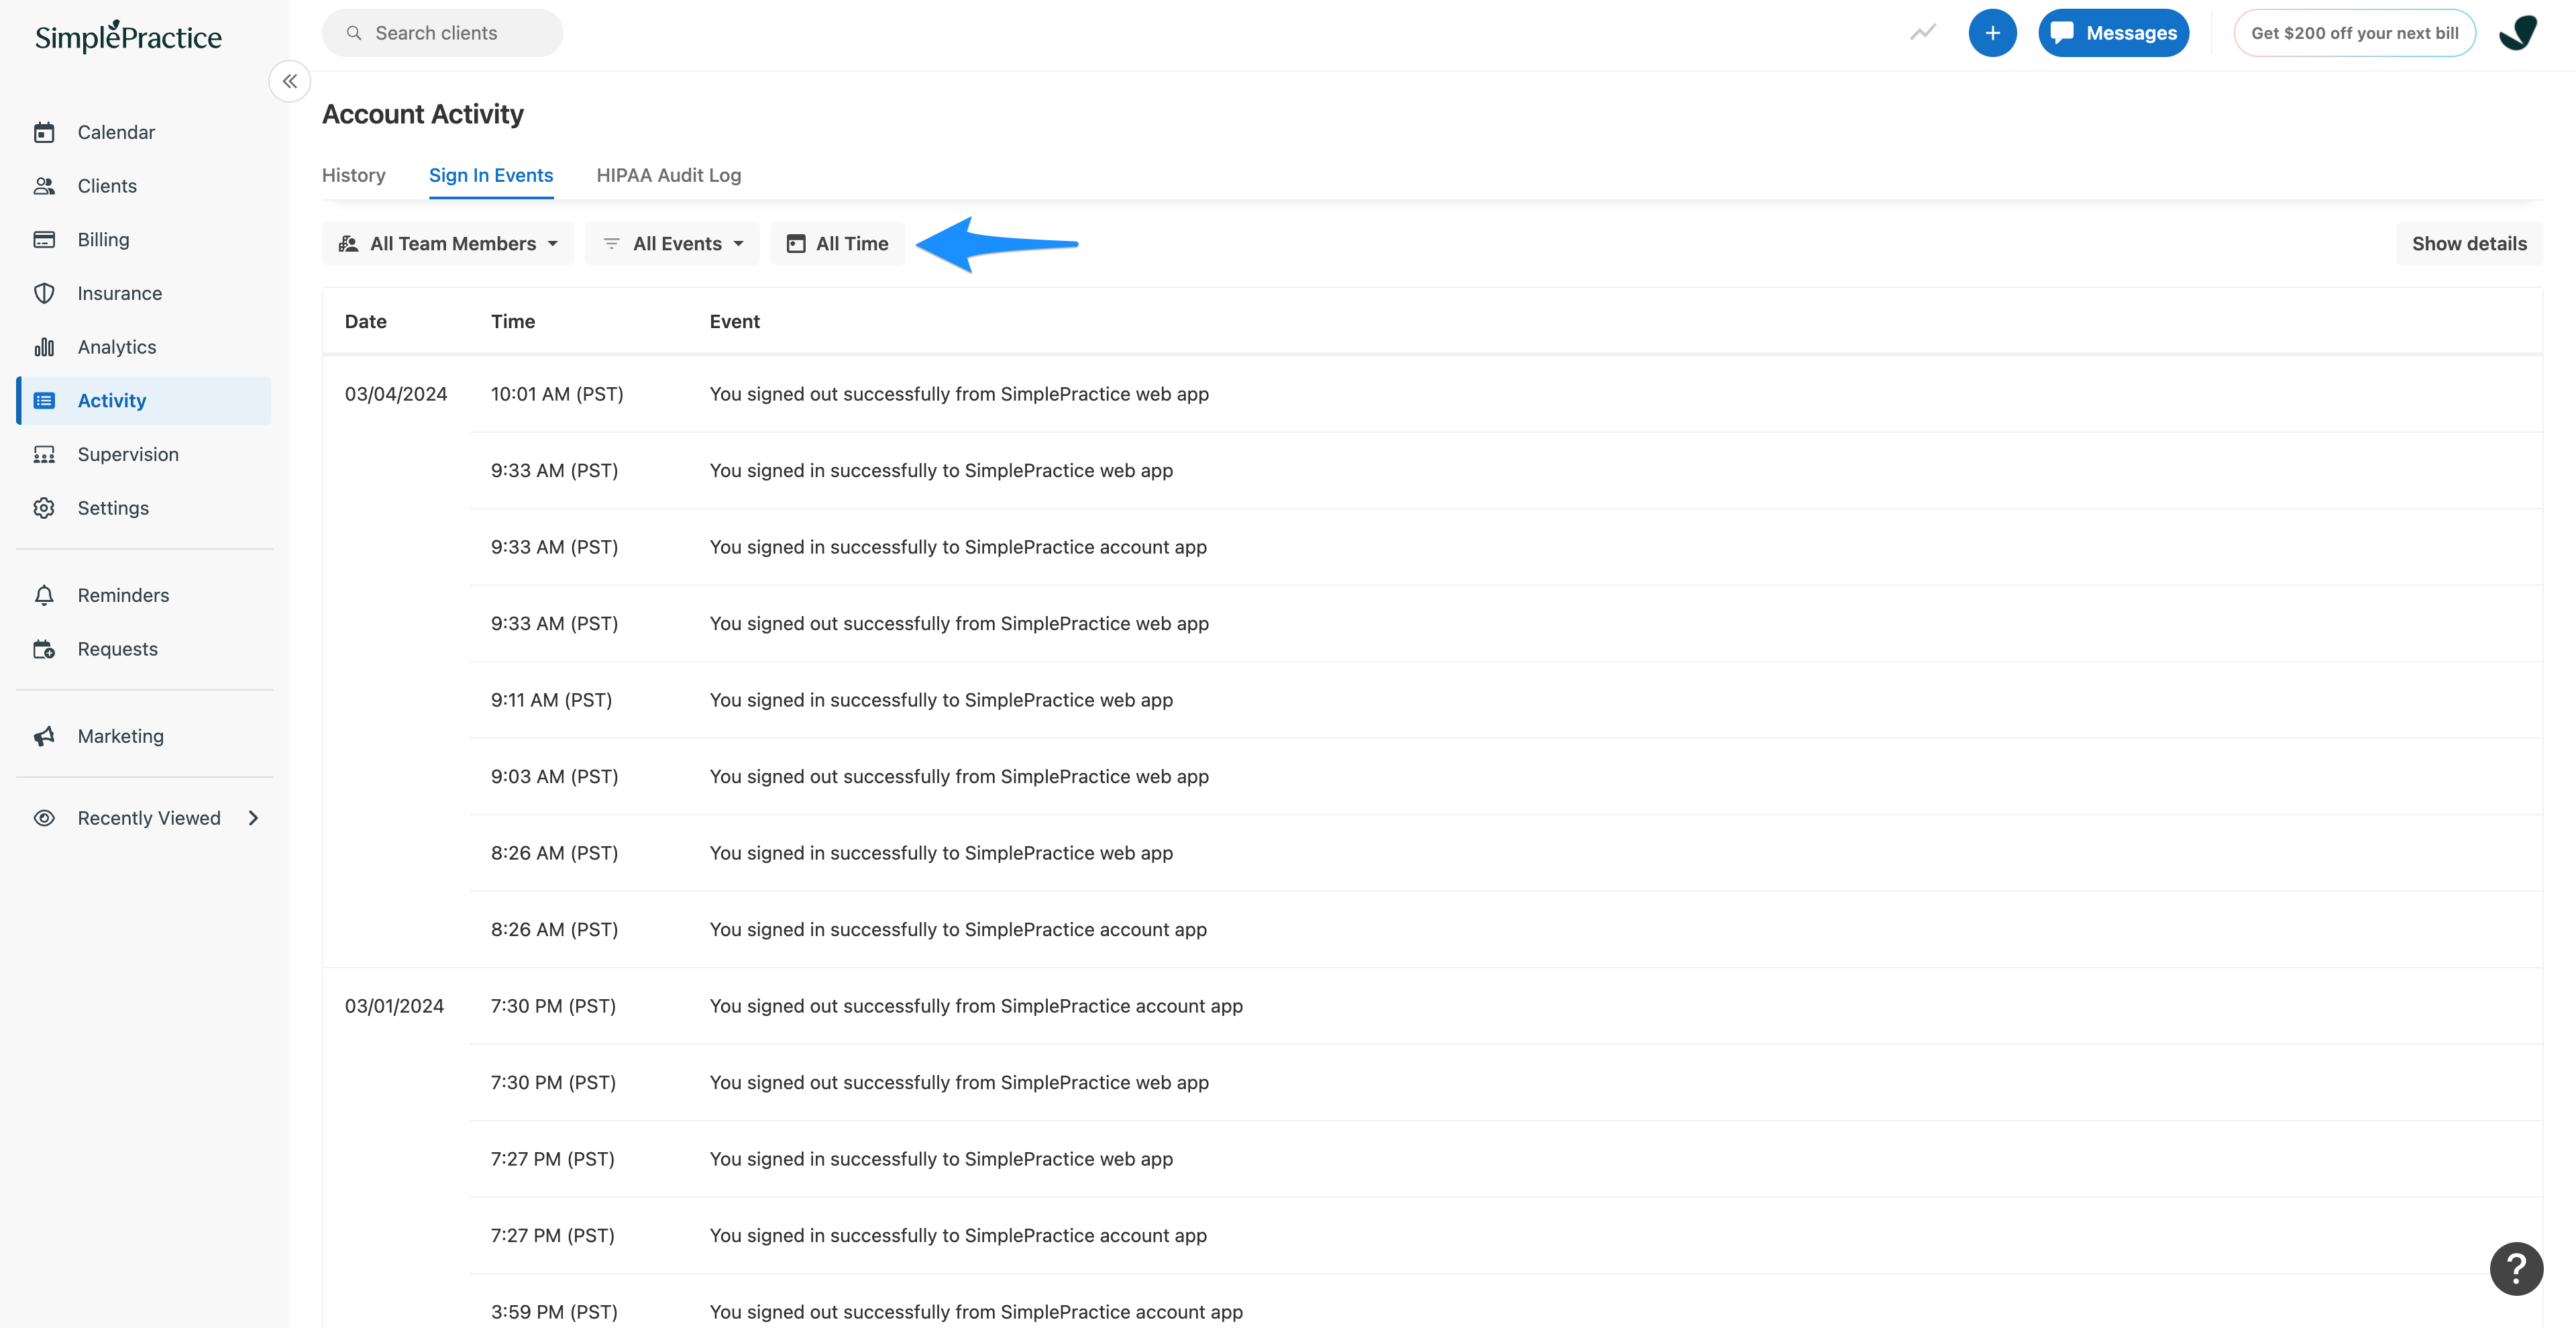Click the 3:59 PM (PST) time cell
The image size is (2576, 1328).
[554, 1312]
